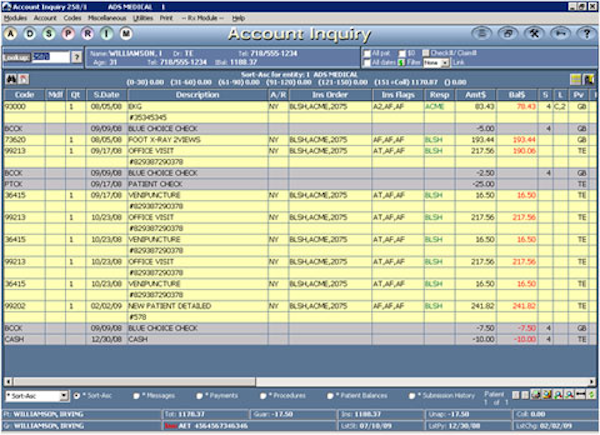Click the question mark button beside Lookup

tap(78, 57)
